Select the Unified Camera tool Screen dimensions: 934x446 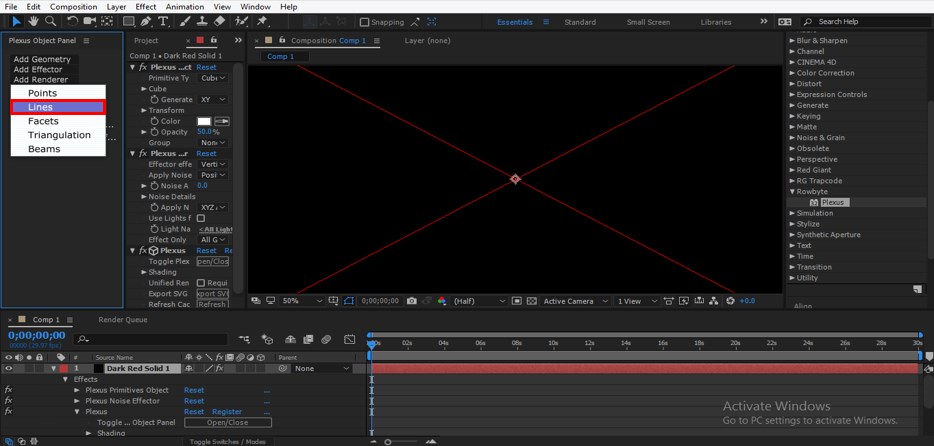(x=89, y=21)
